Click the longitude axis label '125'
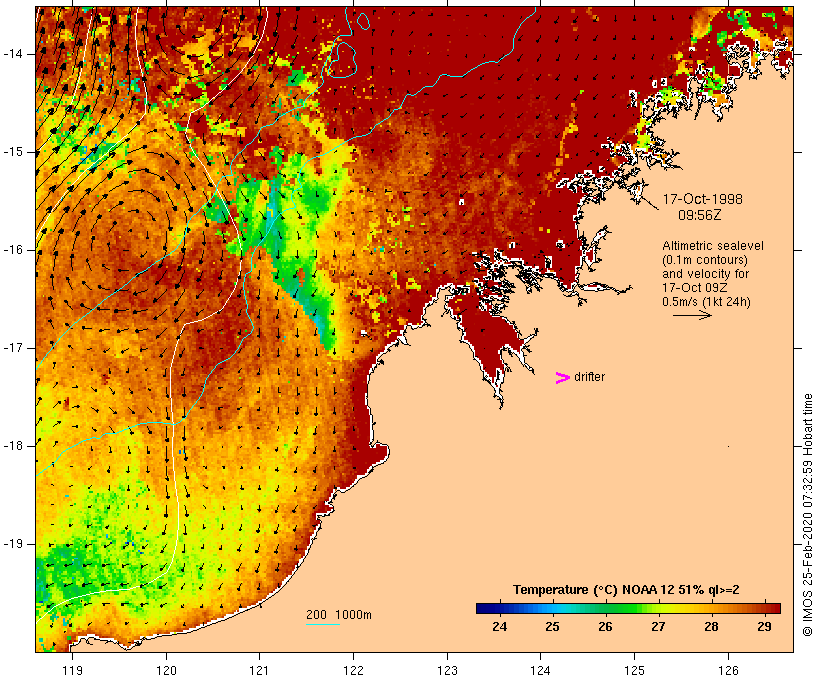The width and height of the screenshot is (820, 680). [634, 670]
